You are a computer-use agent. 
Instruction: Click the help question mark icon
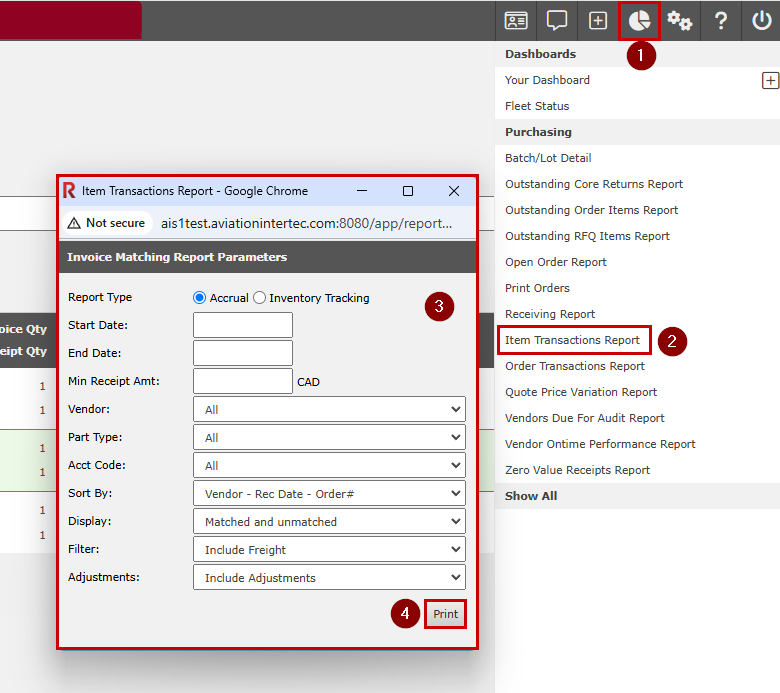(720, 21)
